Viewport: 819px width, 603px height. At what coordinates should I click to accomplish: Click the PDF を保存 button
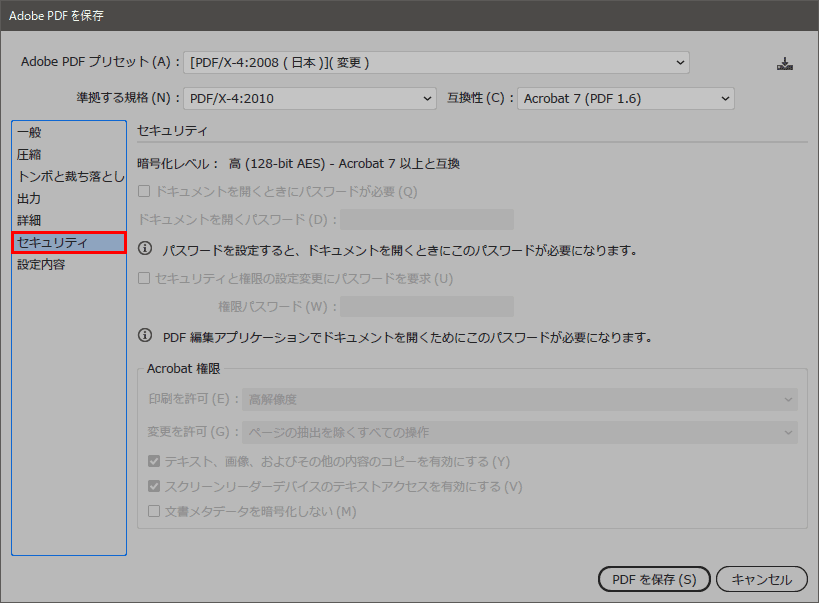(x=654, y=579)
